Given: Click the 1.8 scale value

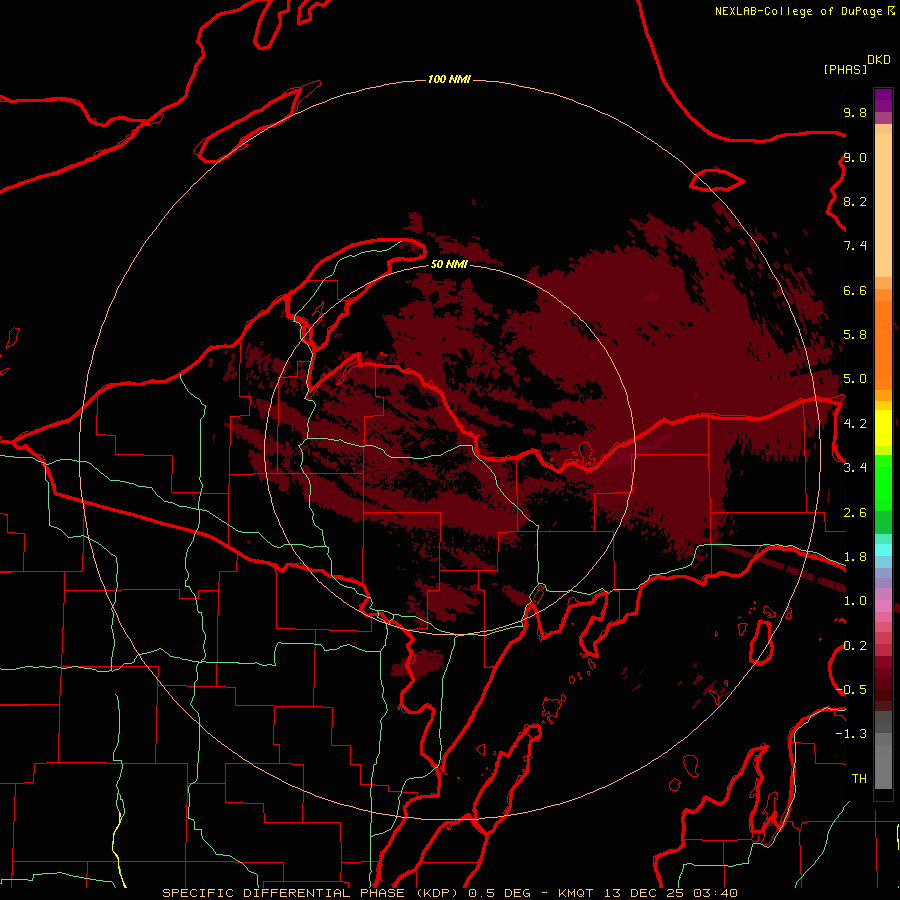Looking at the screenshot, I should tap(855, 557).
